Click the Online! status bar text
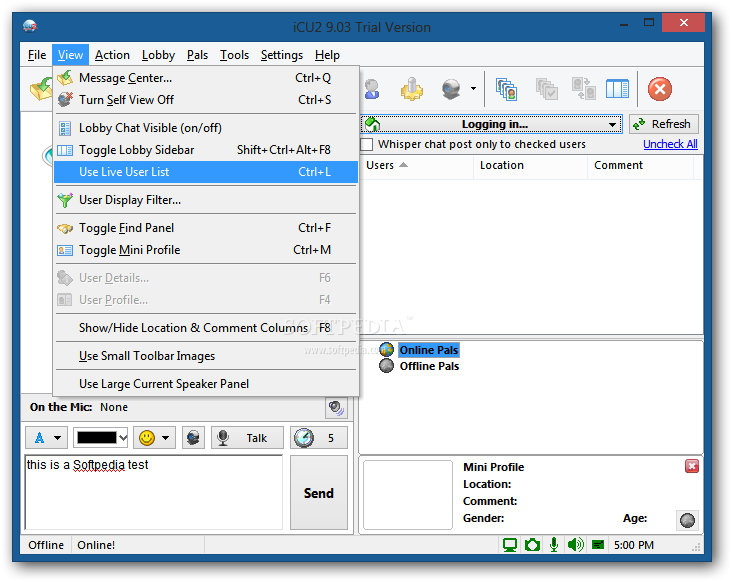The height and width of the screenshot is (582, 732). [96, 545]
